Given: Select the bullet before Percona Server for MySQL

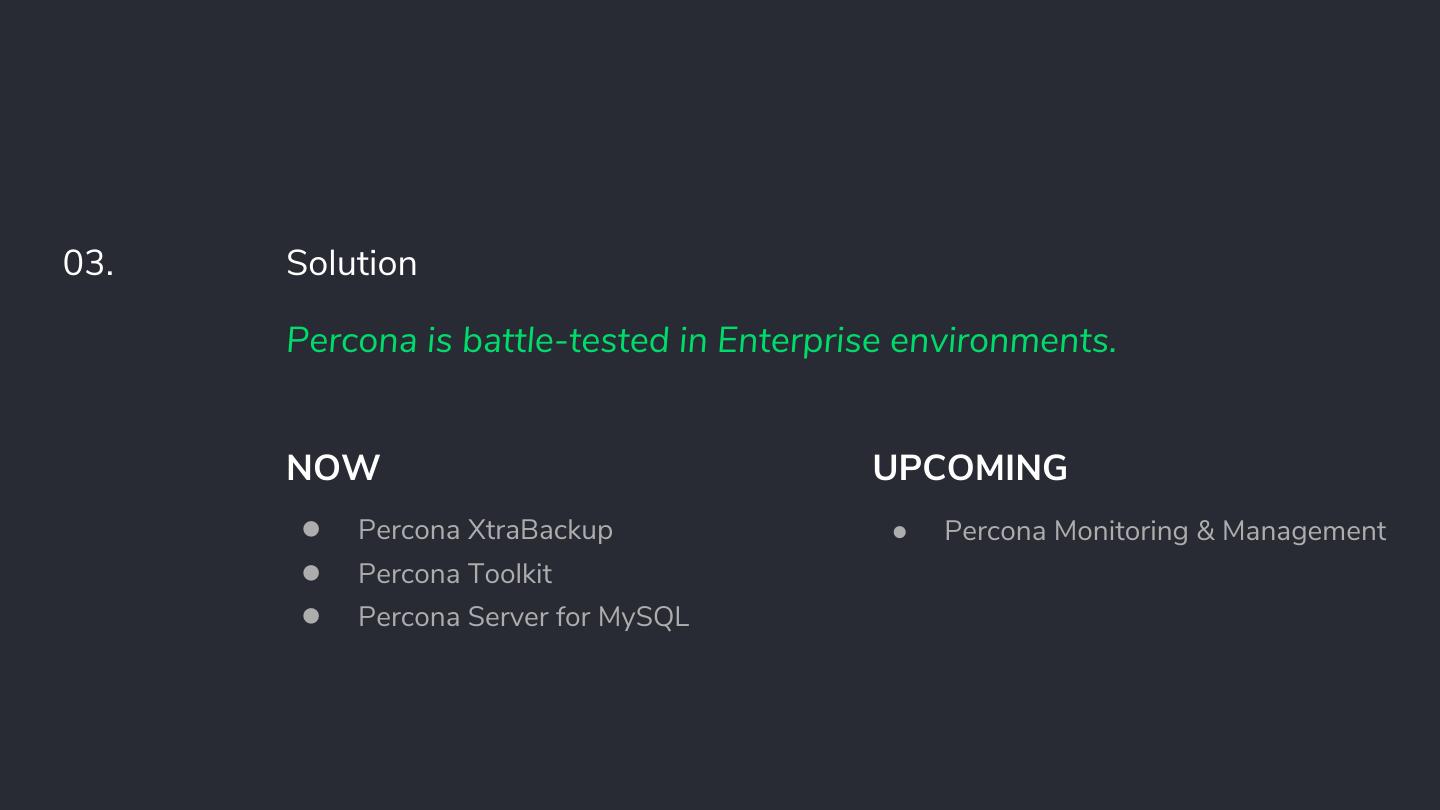Looking at the screenshot, I should pos(311,616).
